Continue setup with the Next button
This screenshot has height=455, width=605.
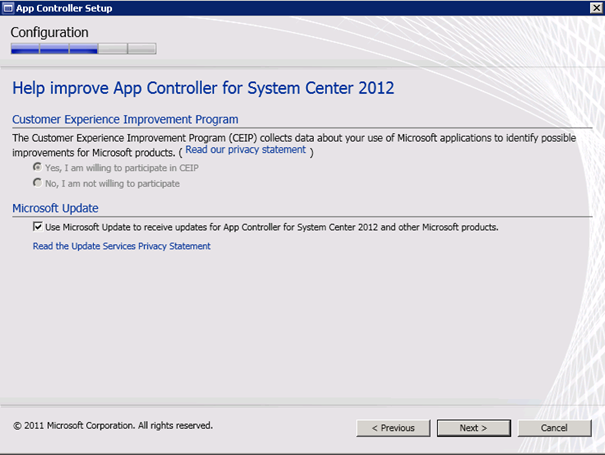click(x=474, y=428)
